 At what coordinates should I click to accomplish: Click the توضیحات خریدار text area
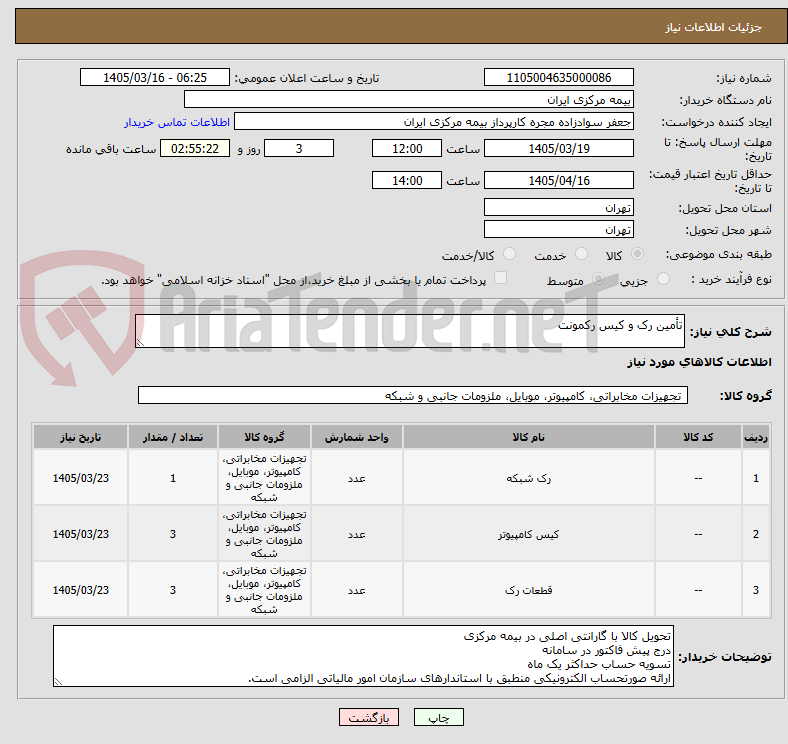pos(363,656)
